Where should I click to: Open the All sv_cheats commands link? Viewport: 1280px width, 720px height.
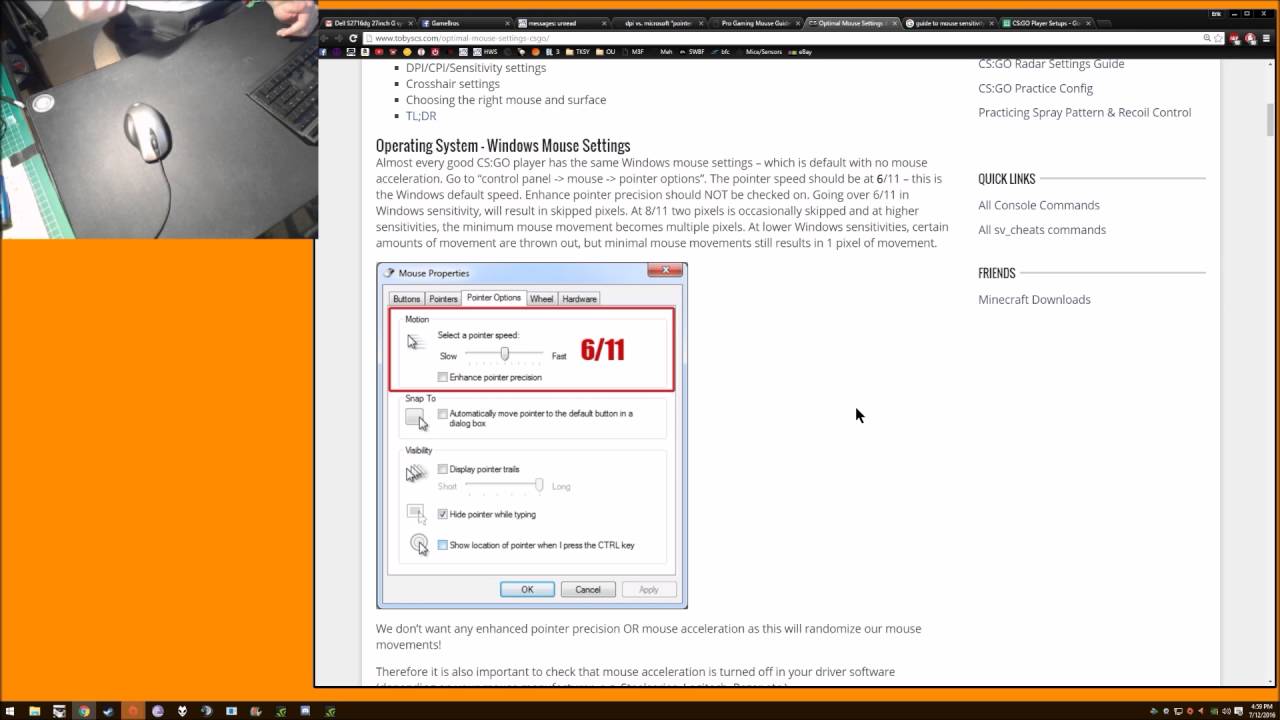pyautogui.click(x=1042, y=230)
